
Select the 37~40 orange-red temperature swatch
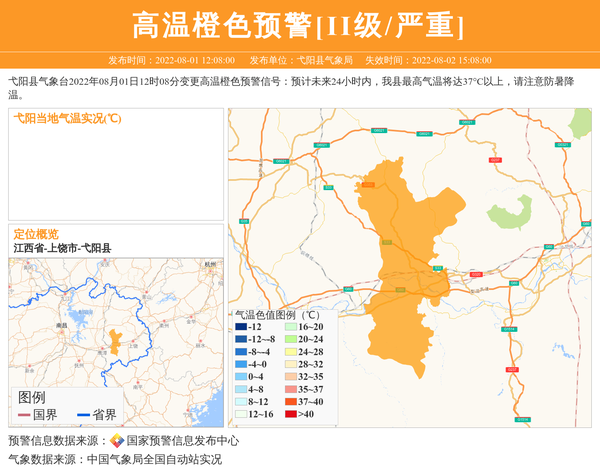point(290,401)
